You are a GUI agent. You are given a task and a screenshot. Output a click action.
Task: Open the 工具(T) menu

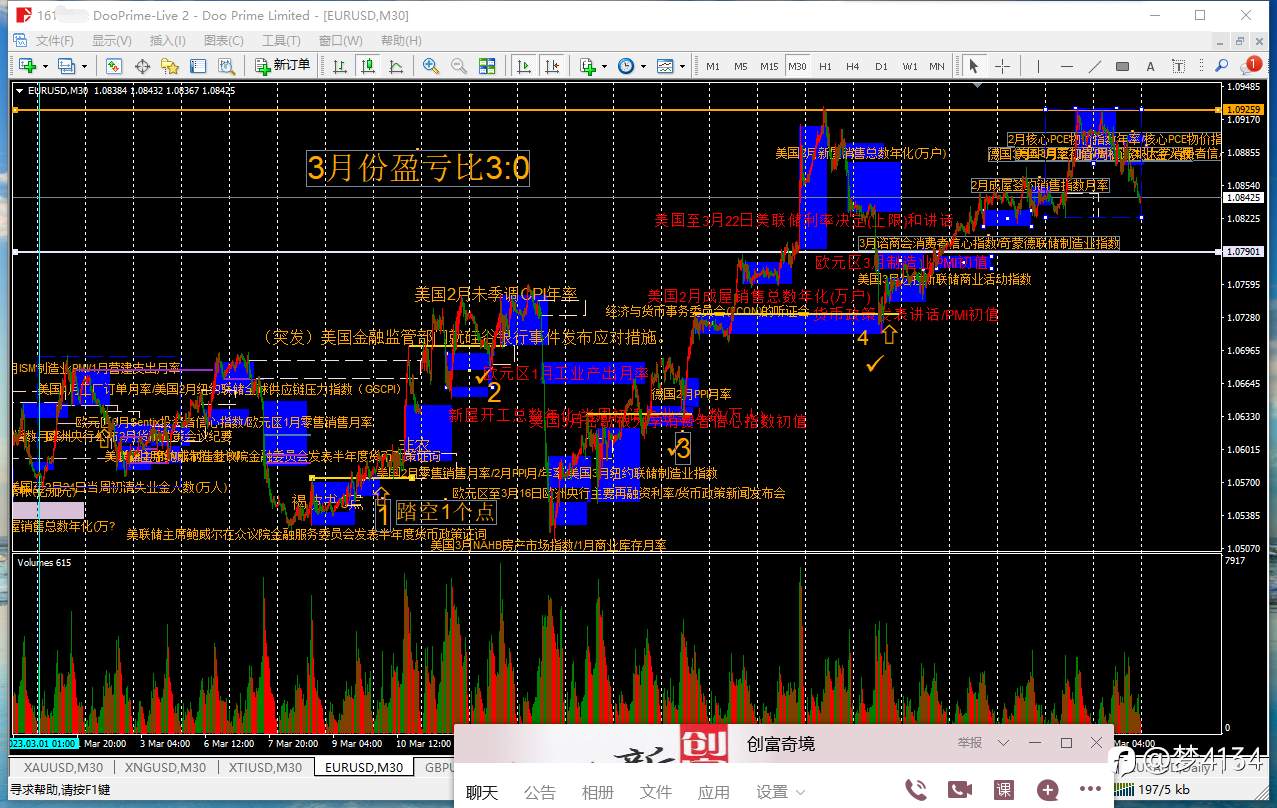(281, 41)
